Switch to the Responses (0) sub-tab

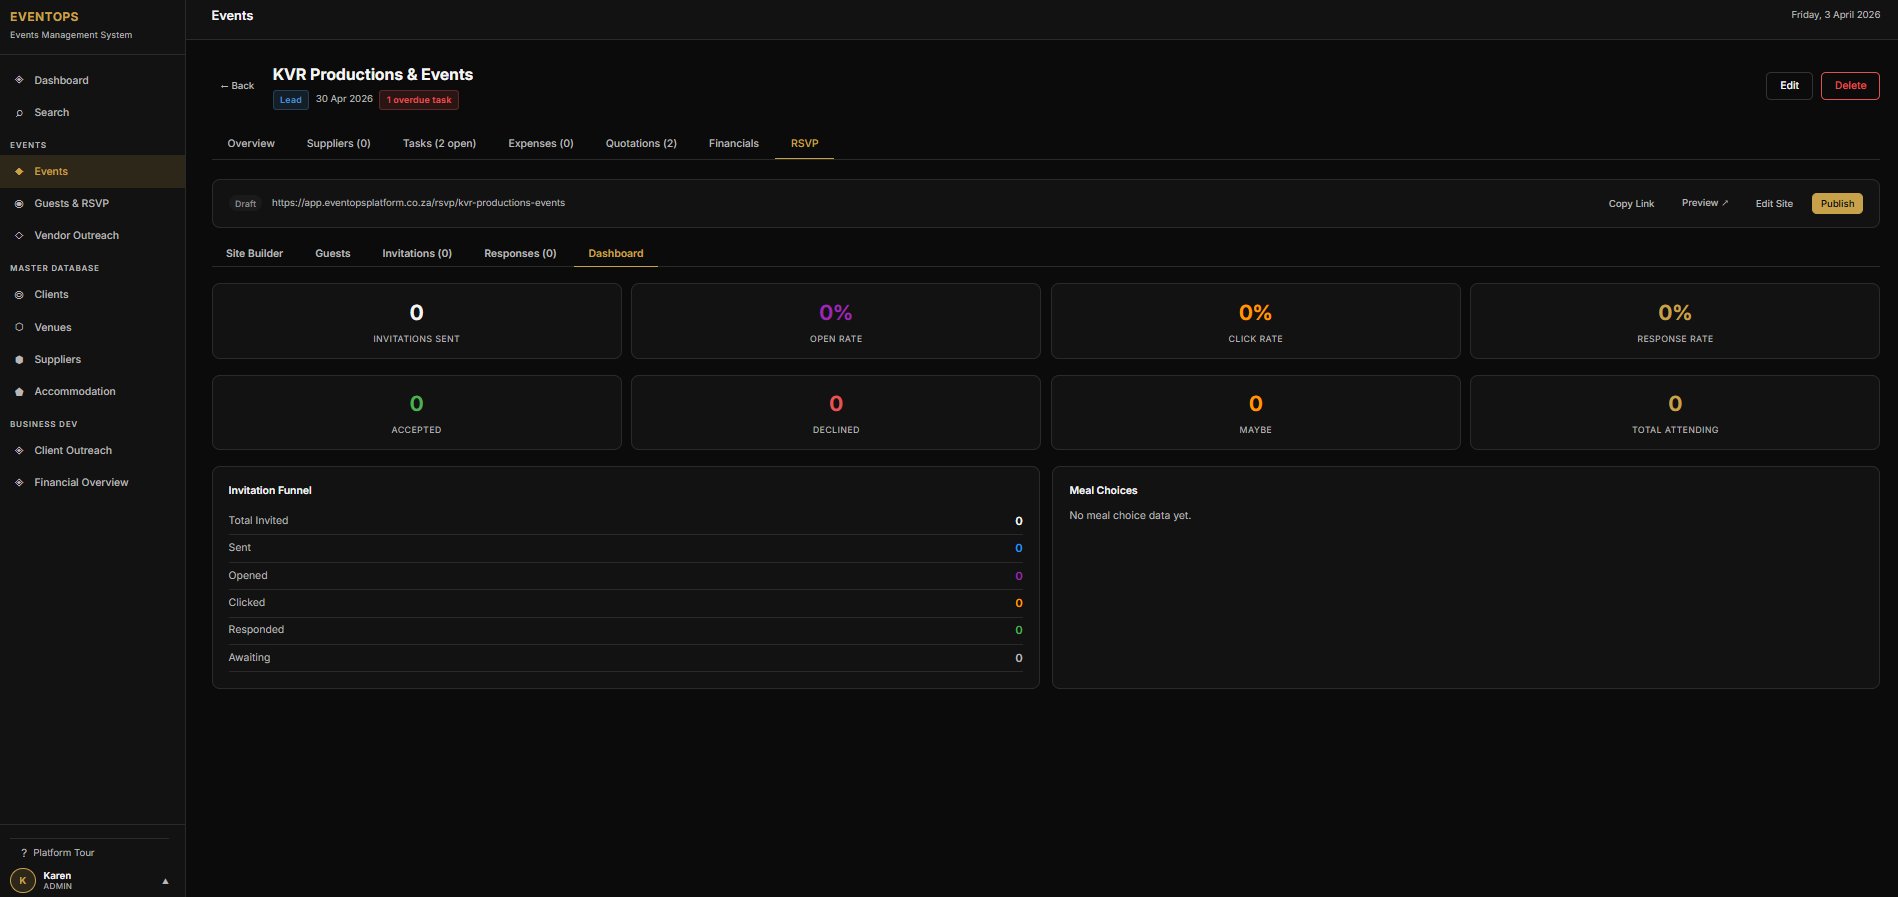pyautogui.click(x=520, y=254)
